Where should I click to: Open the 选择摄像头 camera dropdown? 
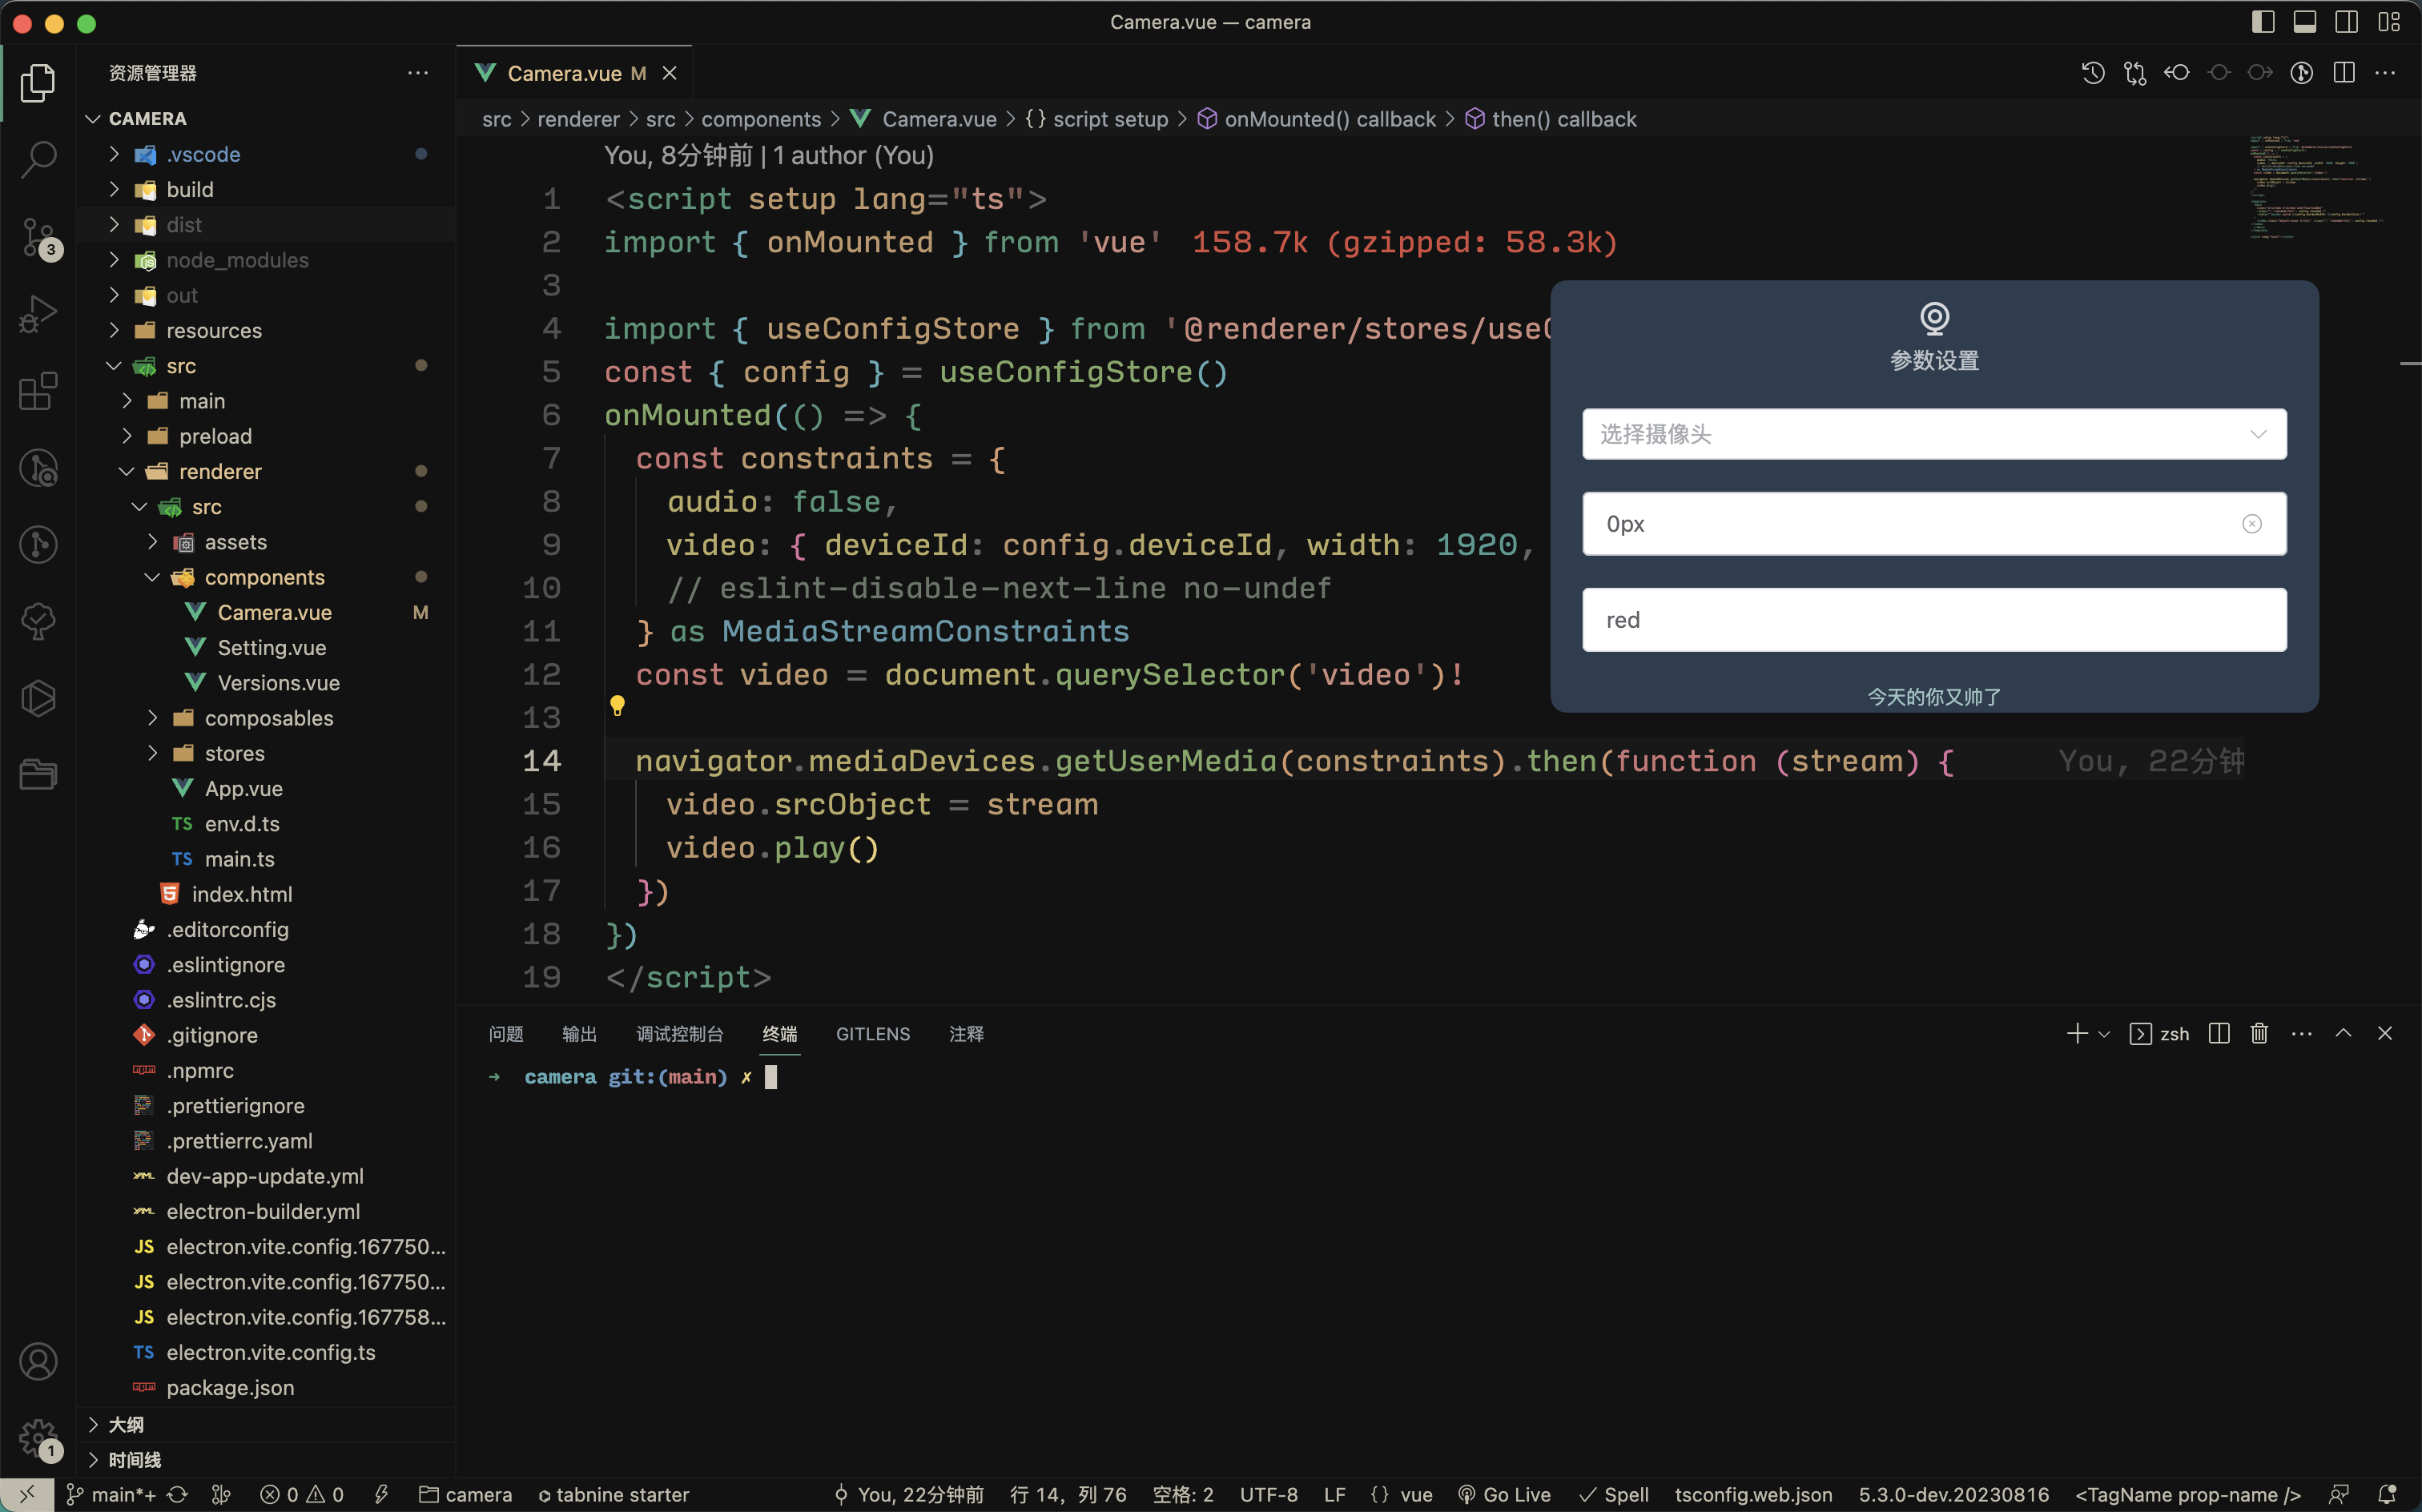[1933, 434]
